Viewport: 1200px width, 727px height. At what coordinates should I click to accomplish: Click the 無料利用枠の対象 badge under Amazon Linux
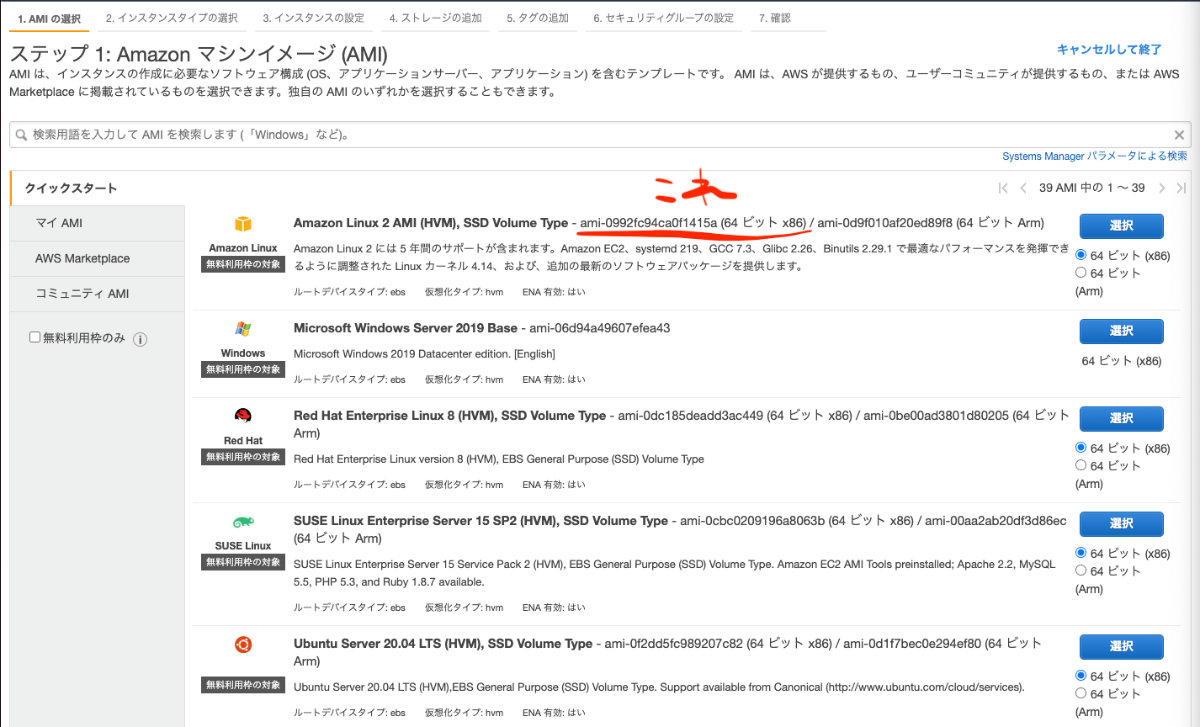click(x=243, y=265)
